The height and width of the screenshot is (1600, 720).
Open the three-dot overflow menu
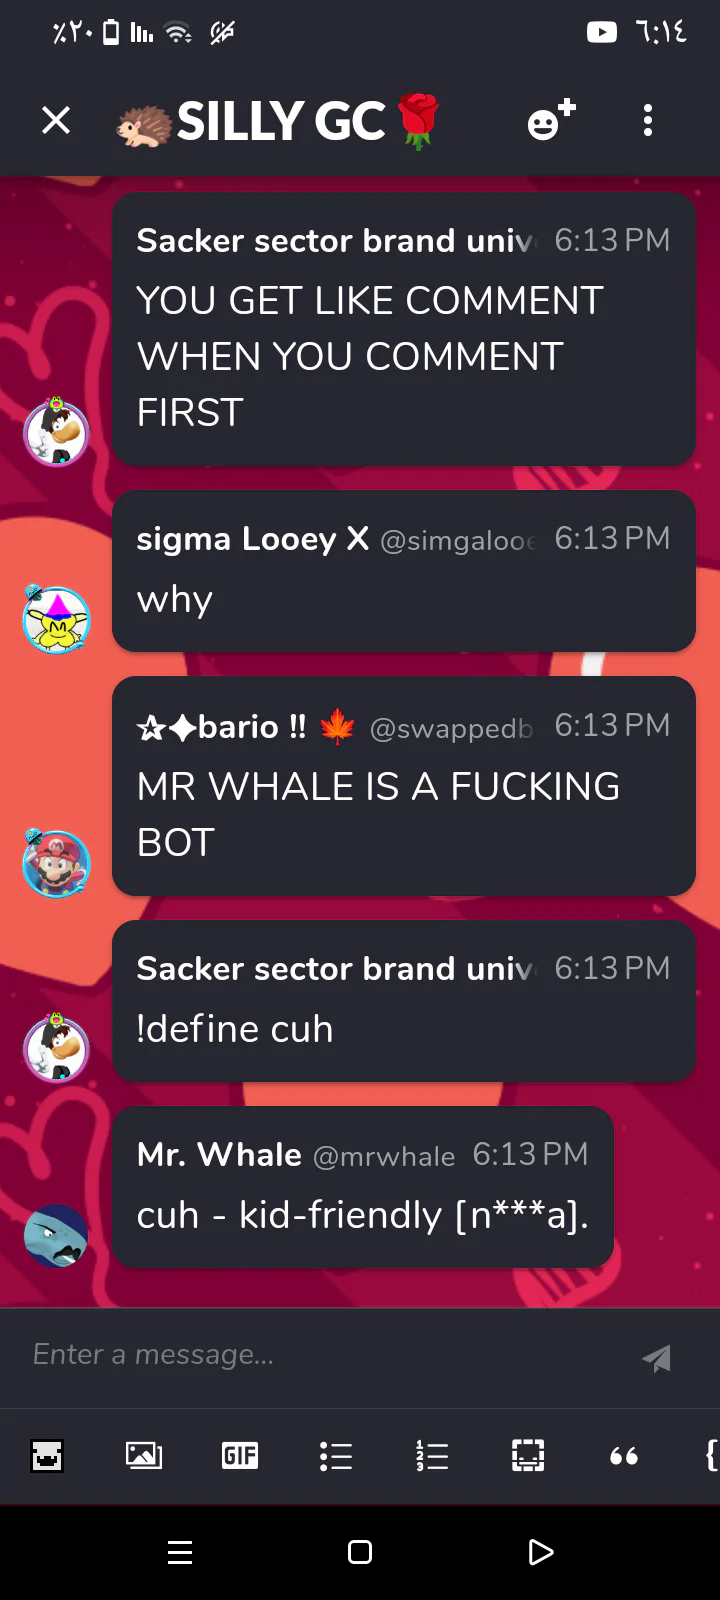[x=648, y=121]
